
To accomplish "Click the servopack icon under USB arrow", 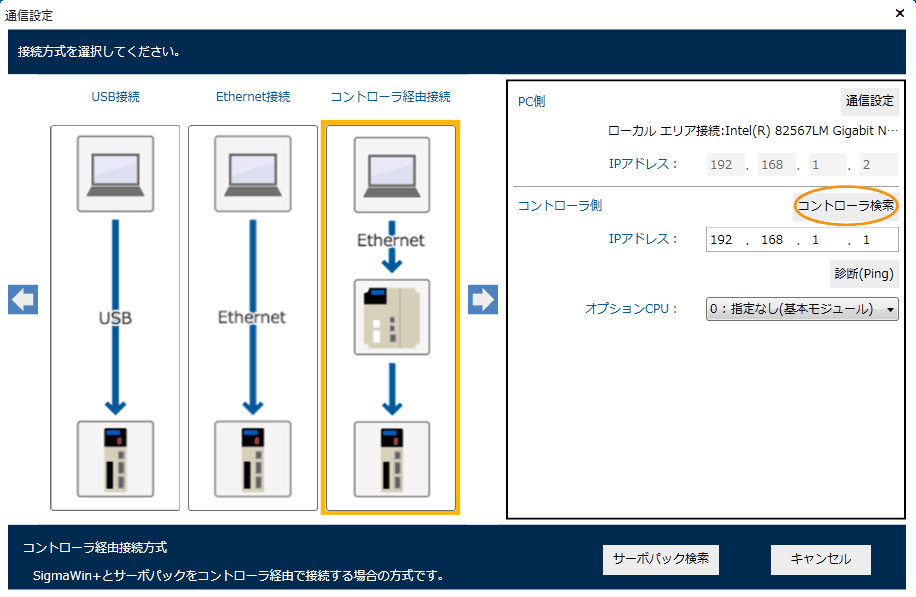I will click(x=115, y=458).
